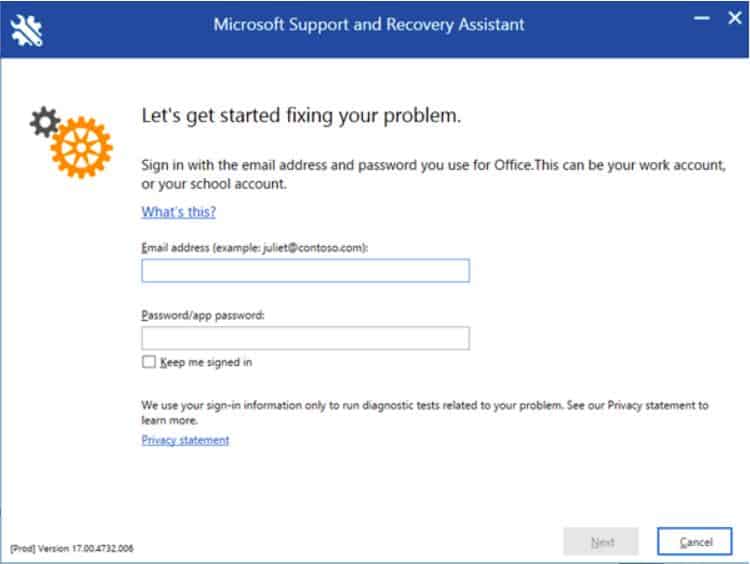The height and width of the screenshot is (564, 750).
Task: Click the sign-in instructions paragraph
Action: 433,174
